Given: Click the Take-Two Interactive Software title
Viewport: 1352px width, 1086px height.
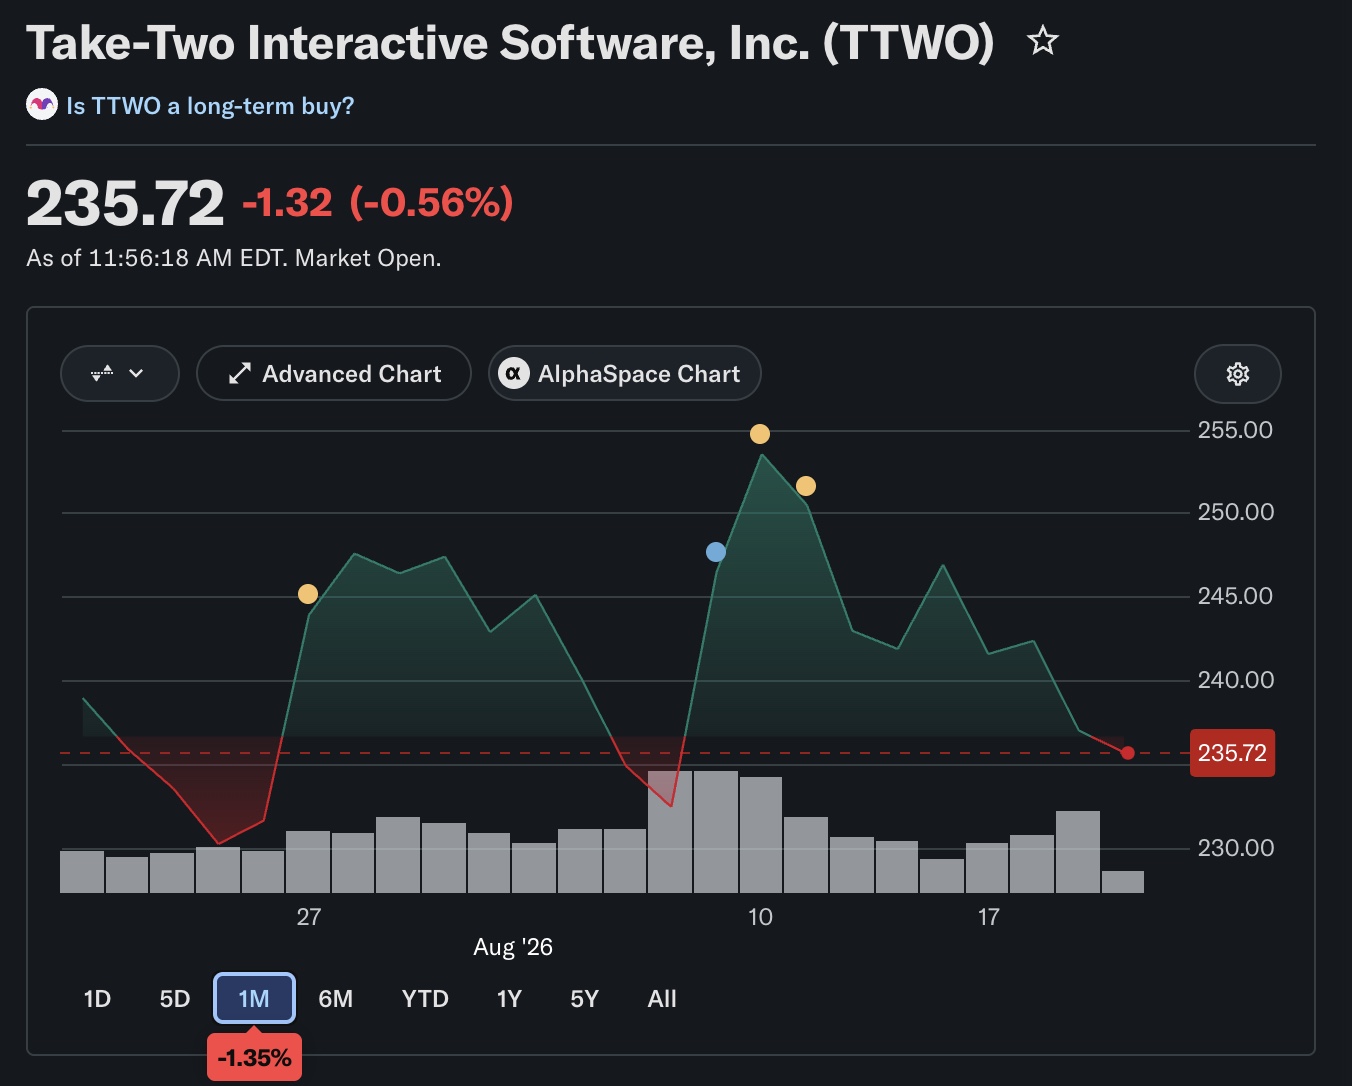Looking at the screenshot, I should tap(510, 43).
